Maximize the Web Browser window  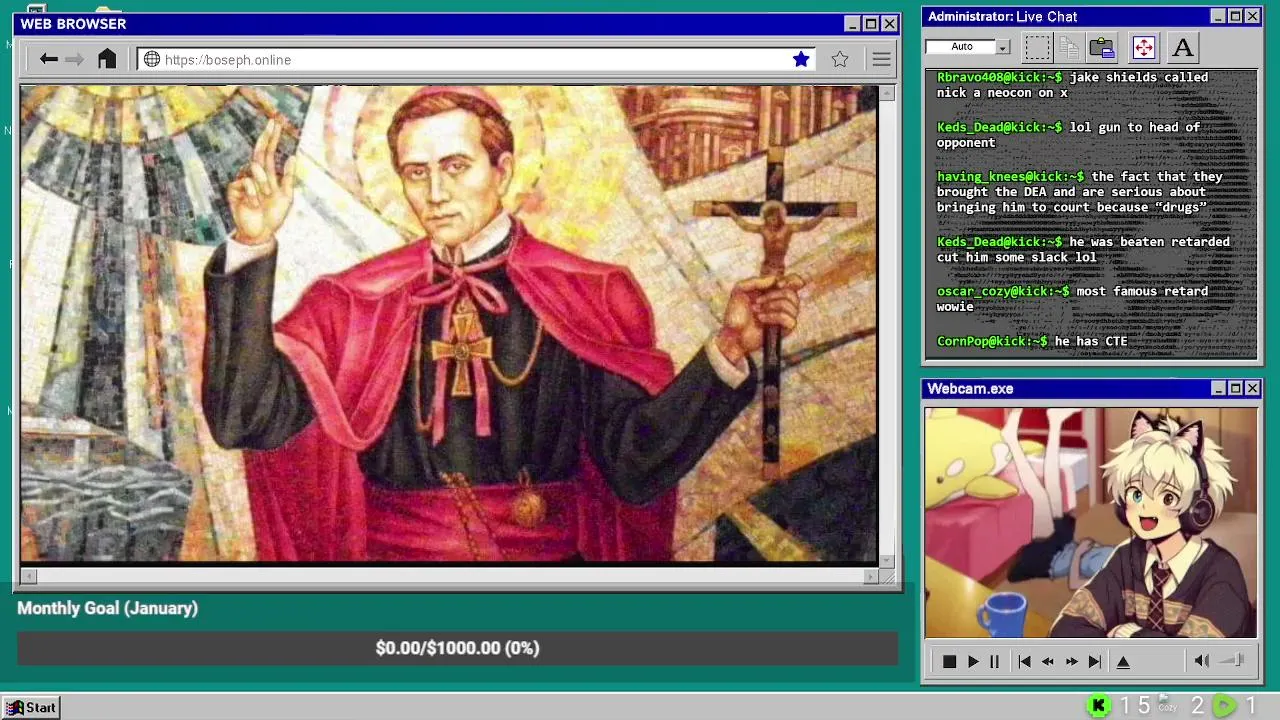coord(871,24)
